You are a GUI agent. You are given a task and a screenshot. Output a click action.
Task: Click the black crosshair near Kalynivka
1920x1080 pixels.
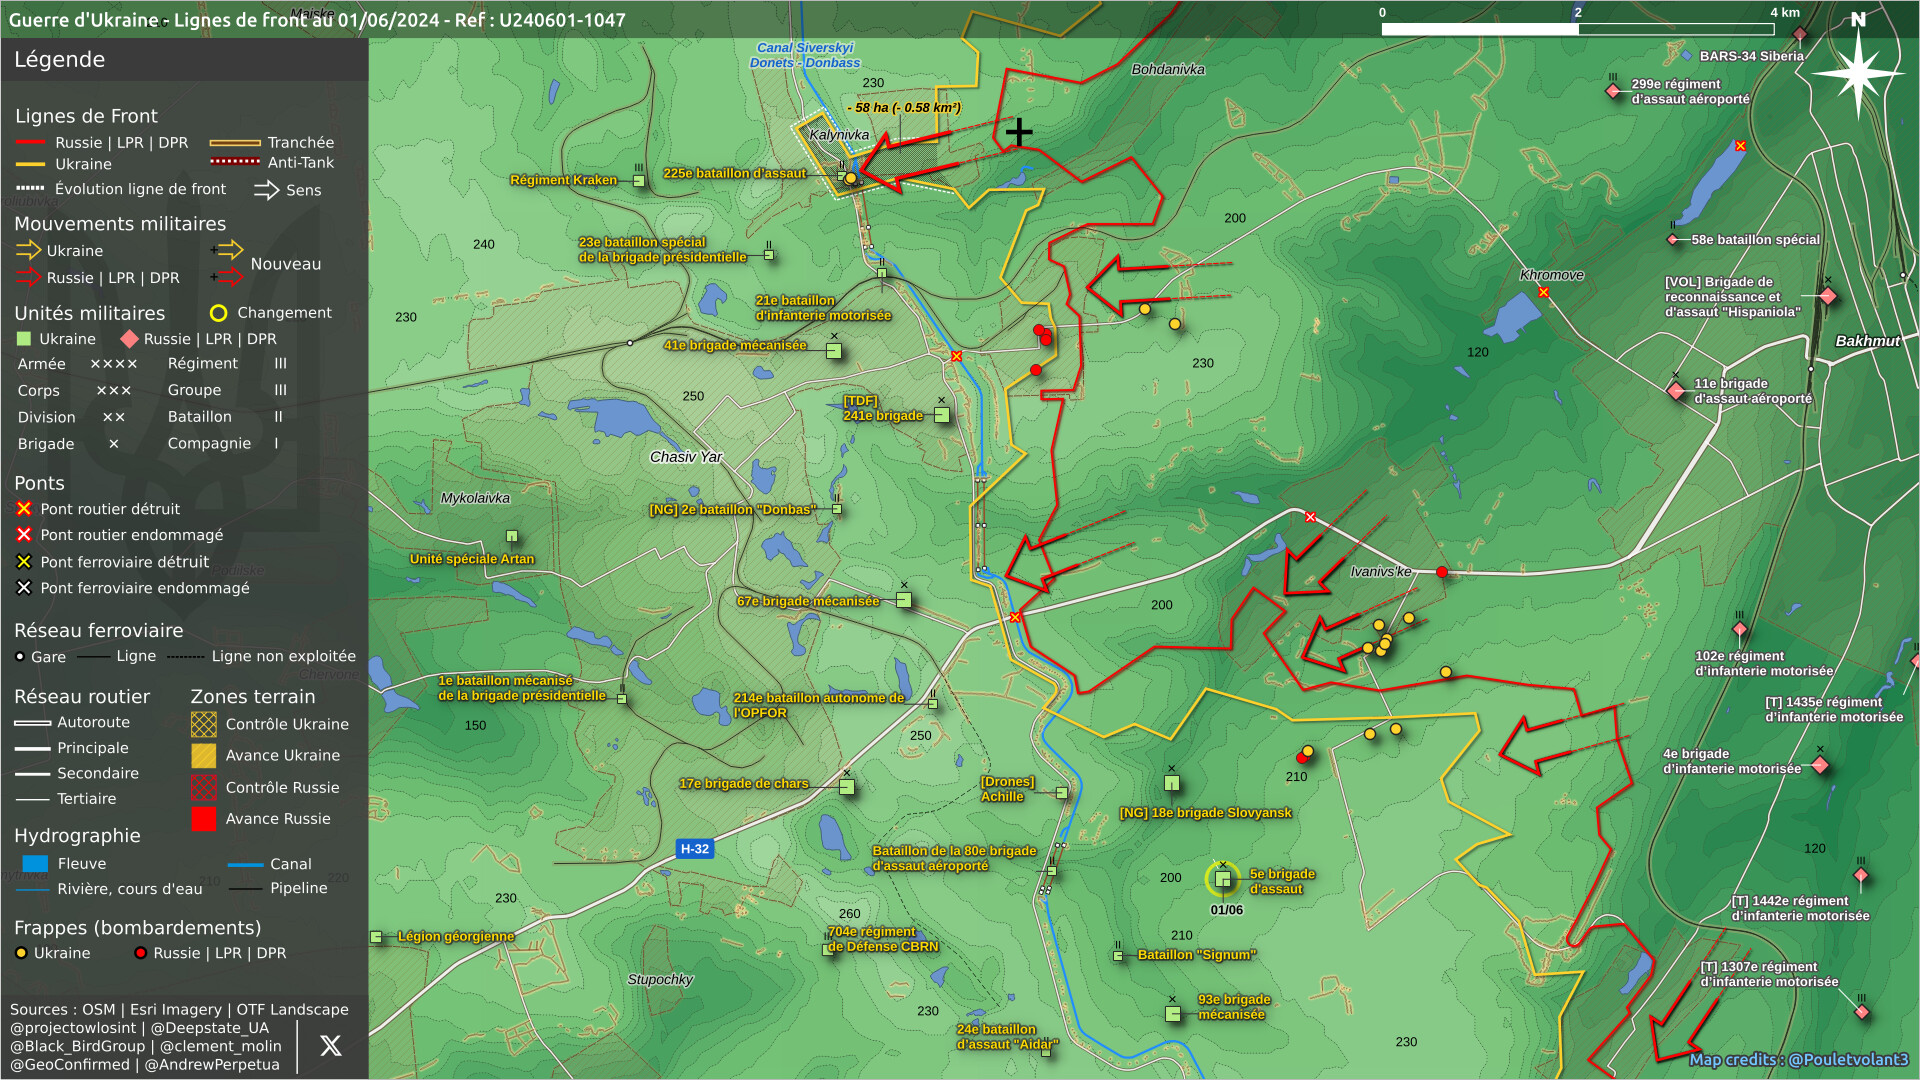(x=1019, y=132)
